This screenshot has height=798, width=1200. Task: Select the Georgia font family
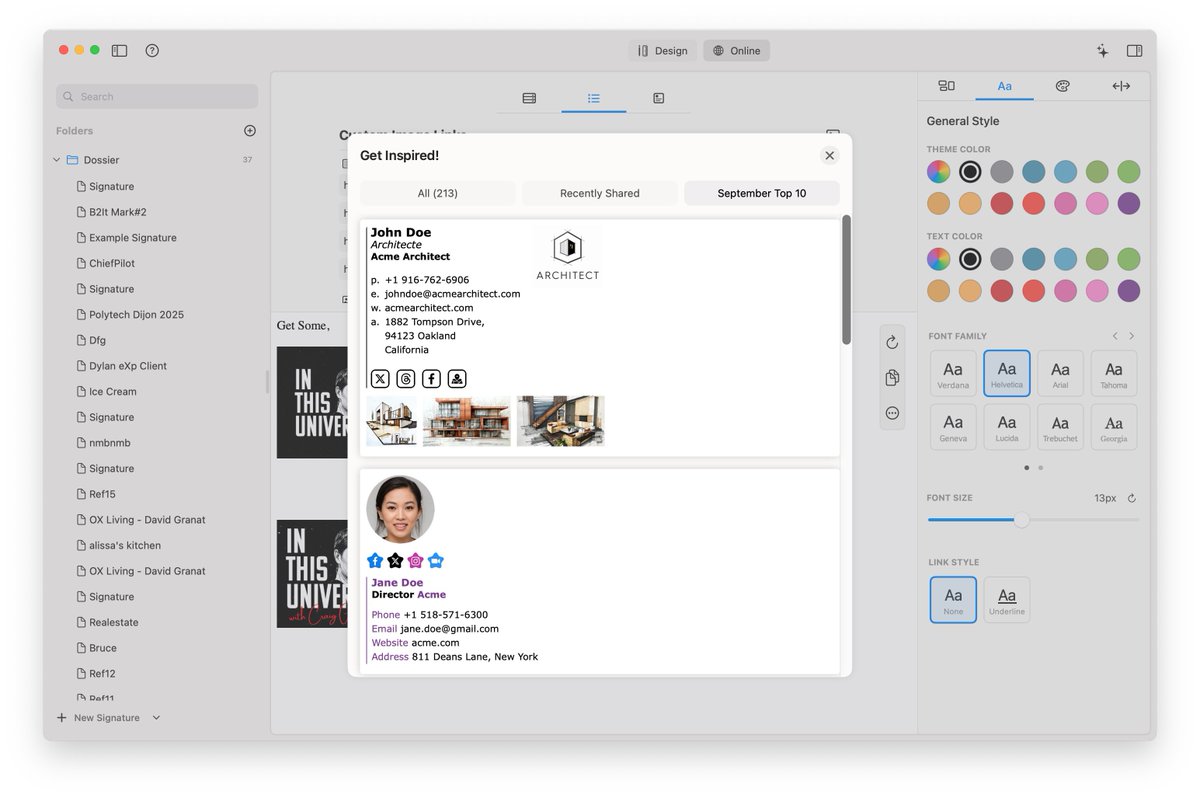coord(1114,427)
